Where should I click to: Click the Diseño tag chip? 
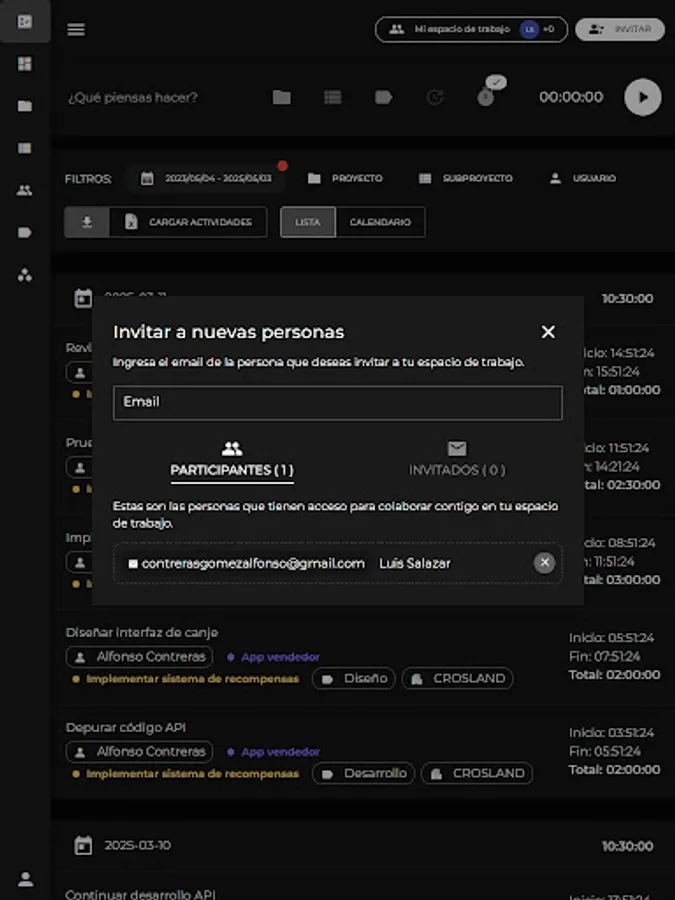pos(354,678)
